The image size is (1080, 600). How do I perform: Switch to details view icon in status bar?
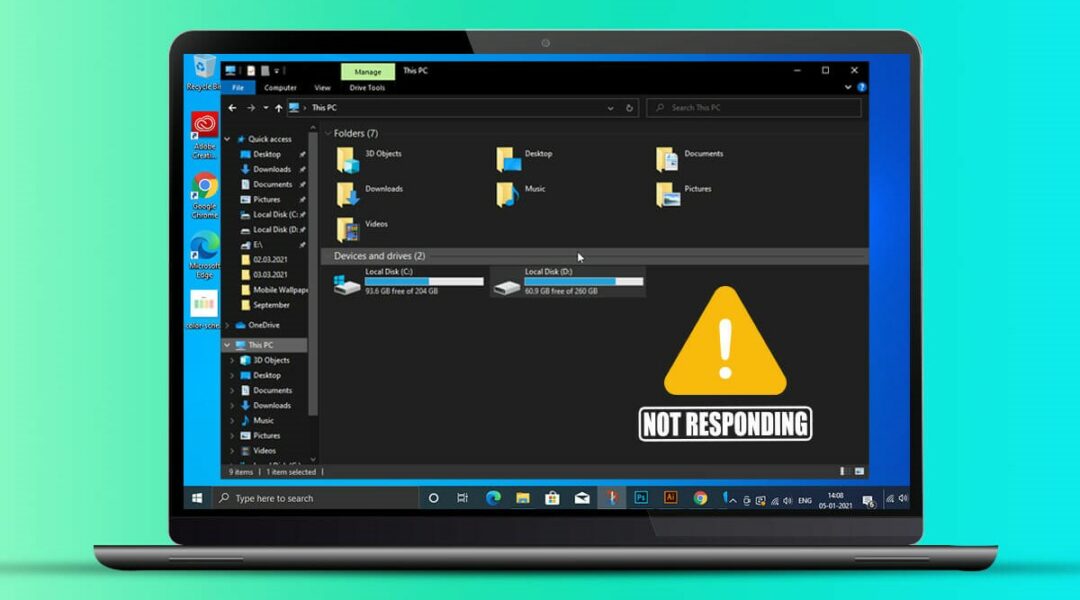(x=842, y=472)
